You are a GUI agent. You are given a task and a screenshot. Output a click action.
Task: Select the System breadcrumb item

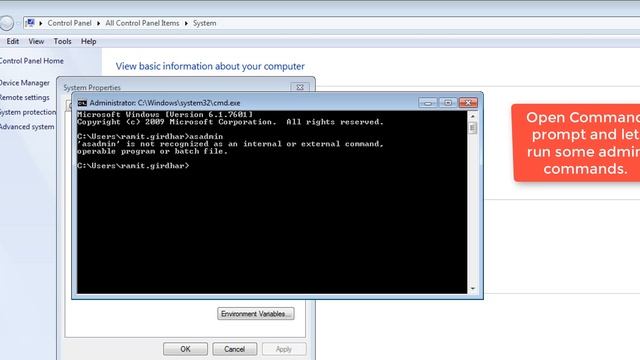point(204,23)
